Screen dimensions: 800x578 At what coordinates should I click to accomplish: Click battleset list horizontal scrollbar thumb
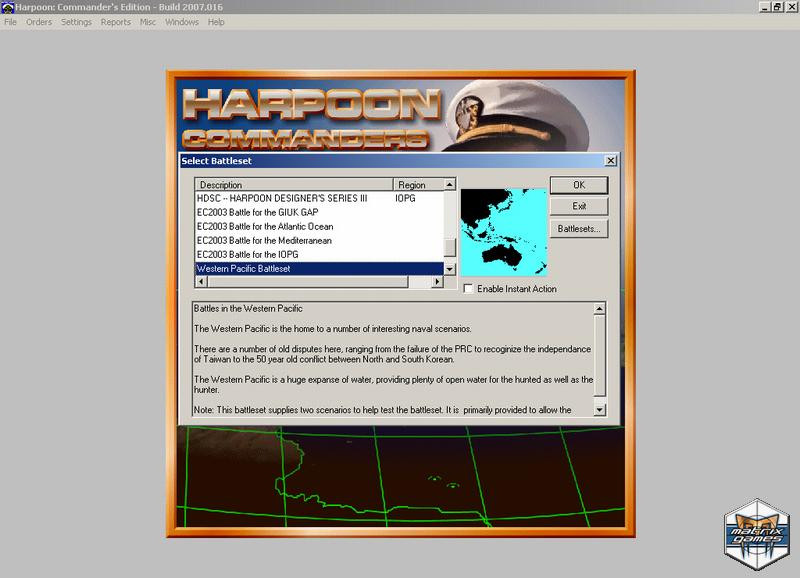[308, 282]
